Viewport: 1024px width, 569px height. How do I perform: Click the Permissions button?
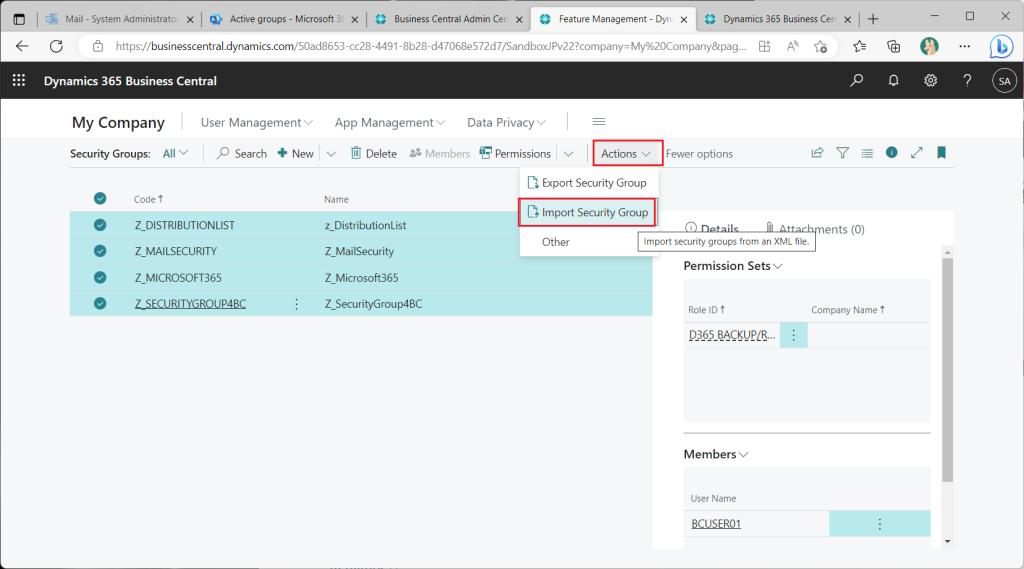[x=515, y=154]
